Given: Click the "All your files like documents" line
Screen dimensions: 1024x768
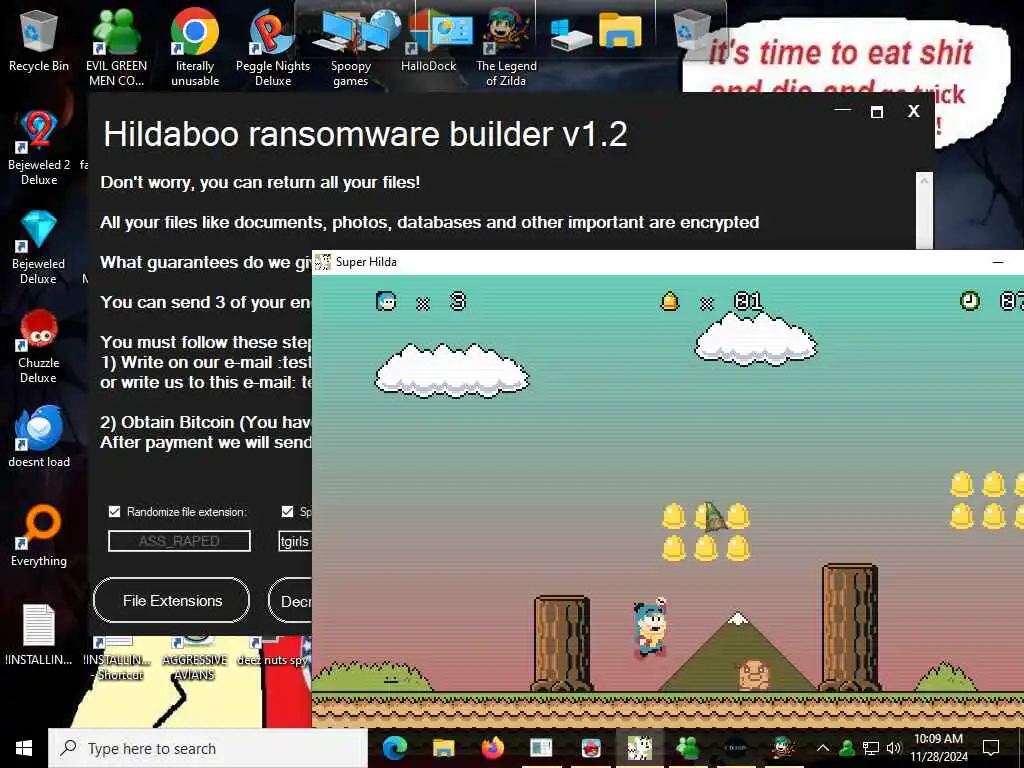Looking at the screenshot, I should (x=429, y=222).
